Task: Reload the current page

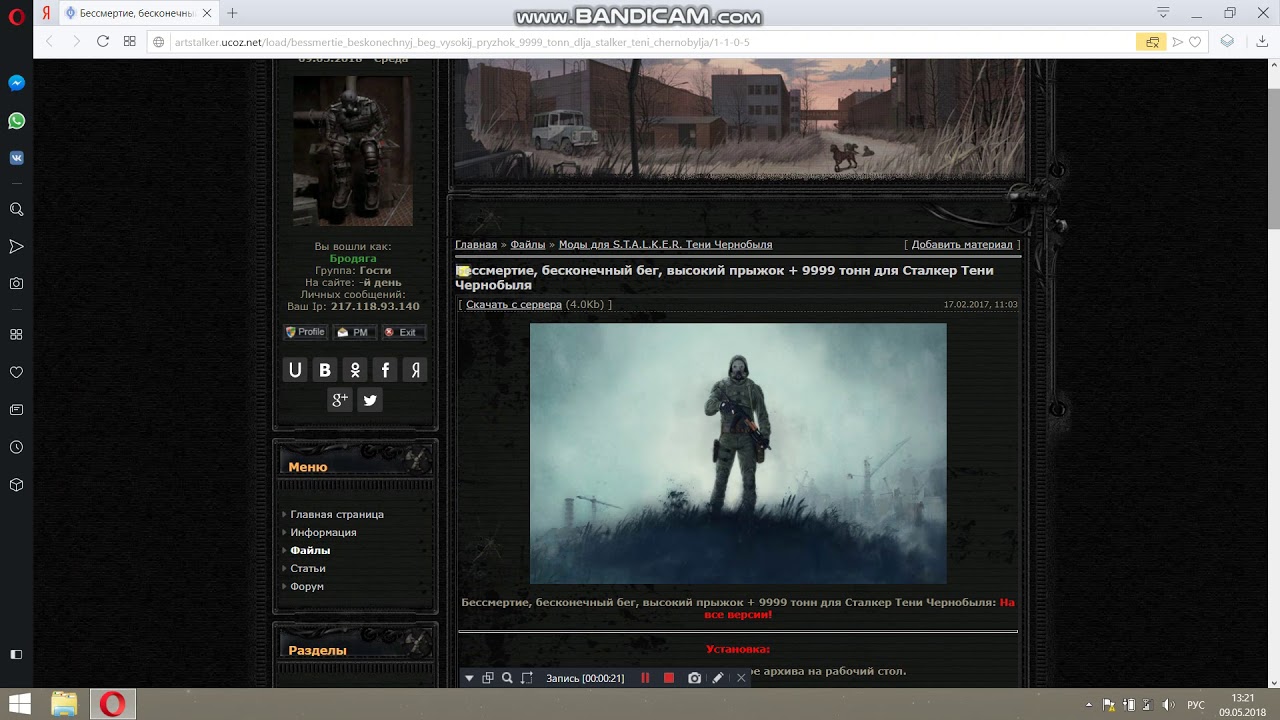Action: click(103, 42)
